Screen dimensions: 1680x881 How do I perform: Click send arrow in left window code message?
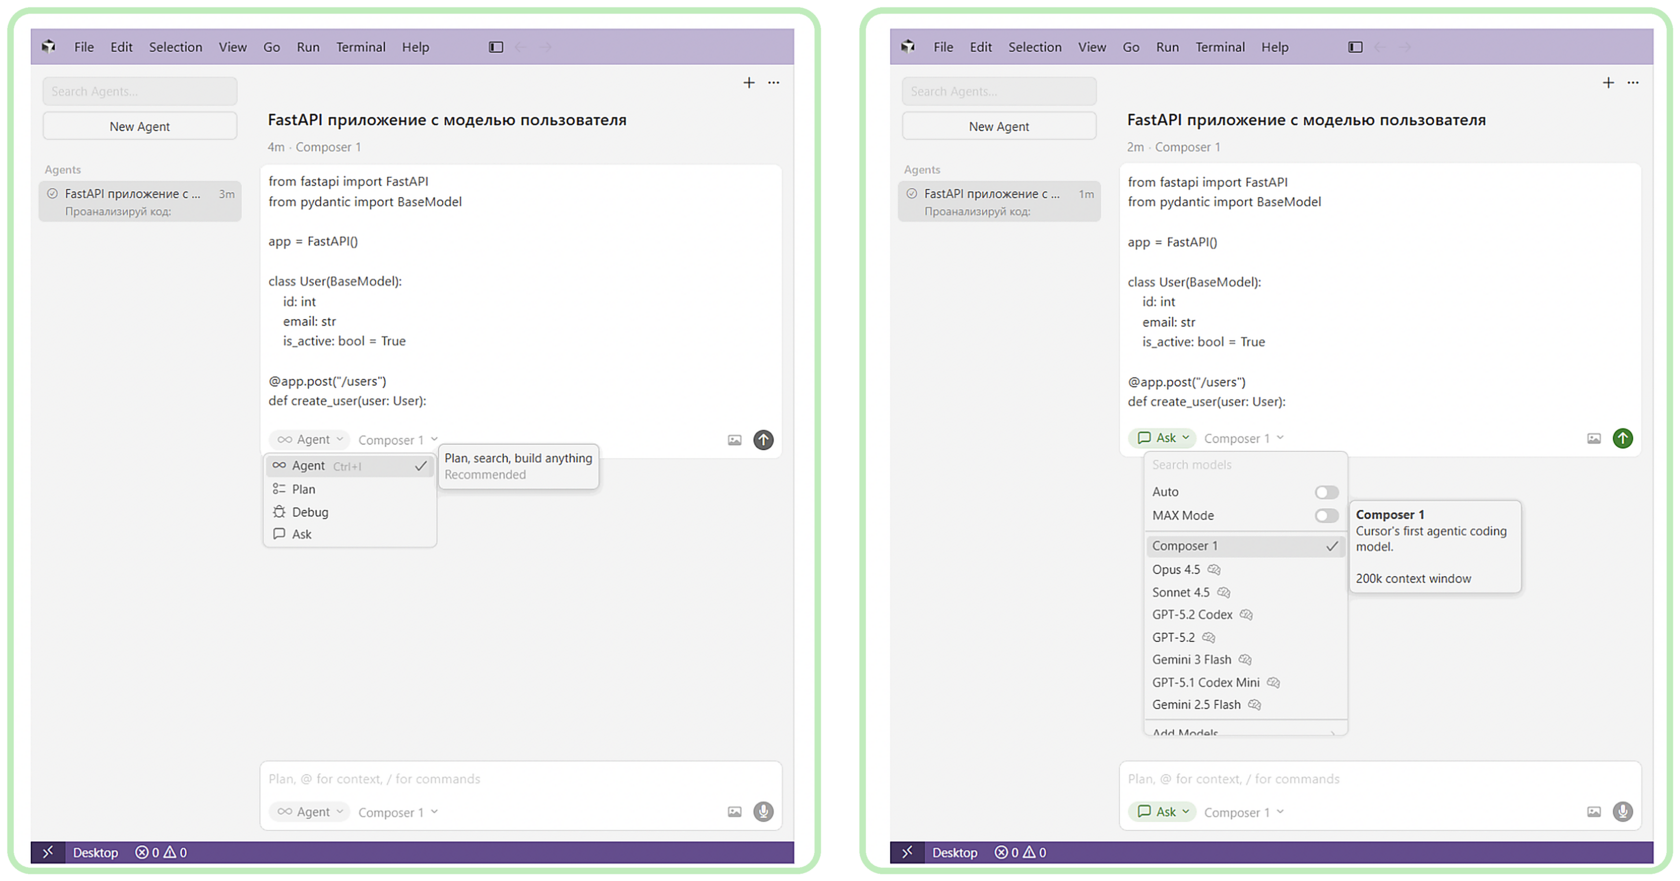[763, 440]
